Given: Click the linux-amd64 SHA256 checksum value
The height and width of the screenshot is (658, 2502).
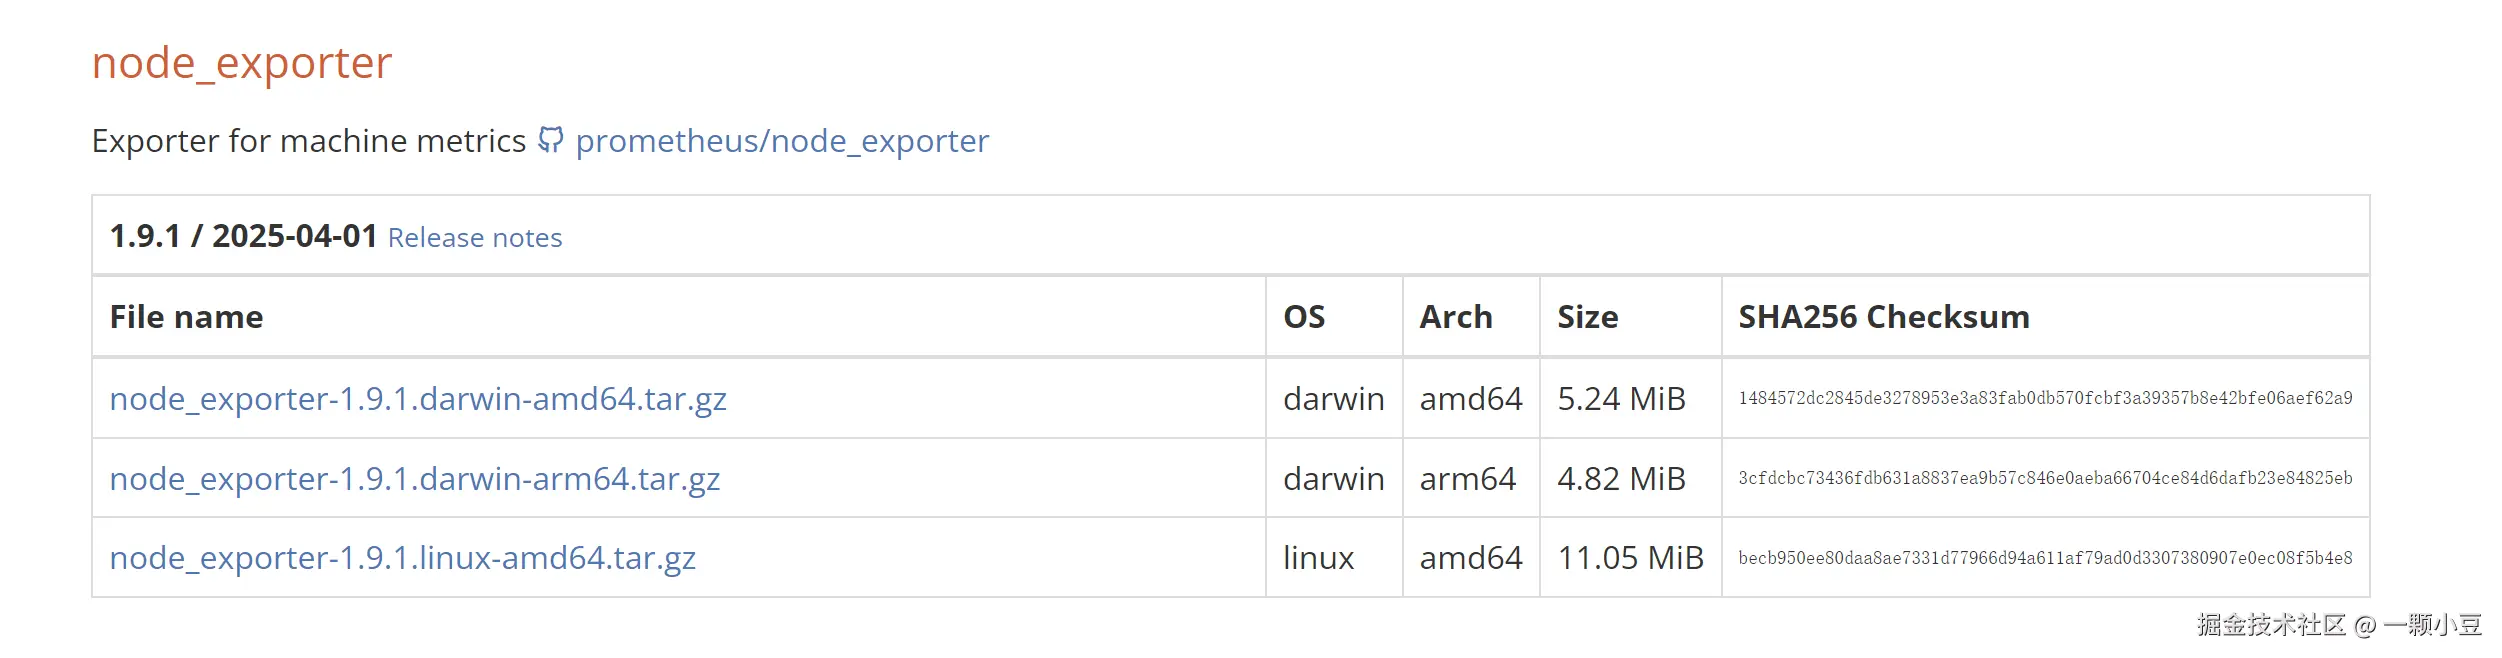Looking at the screenshot, I should tap(2045, 558).
